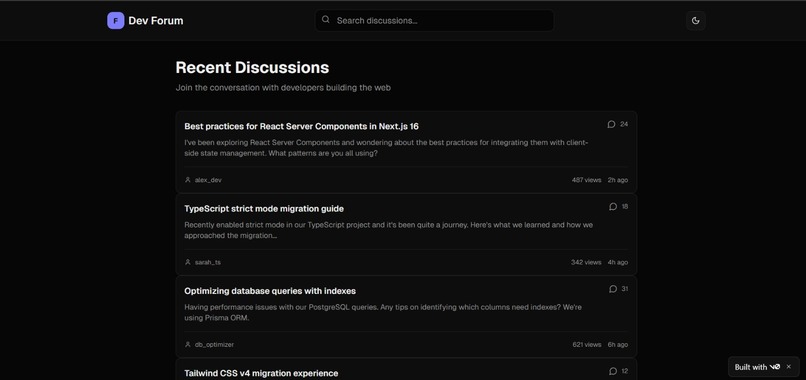This screenshot has width=806, height=380.
Task: Click the 'Built with v0' badge
Action: pos(764,367)
